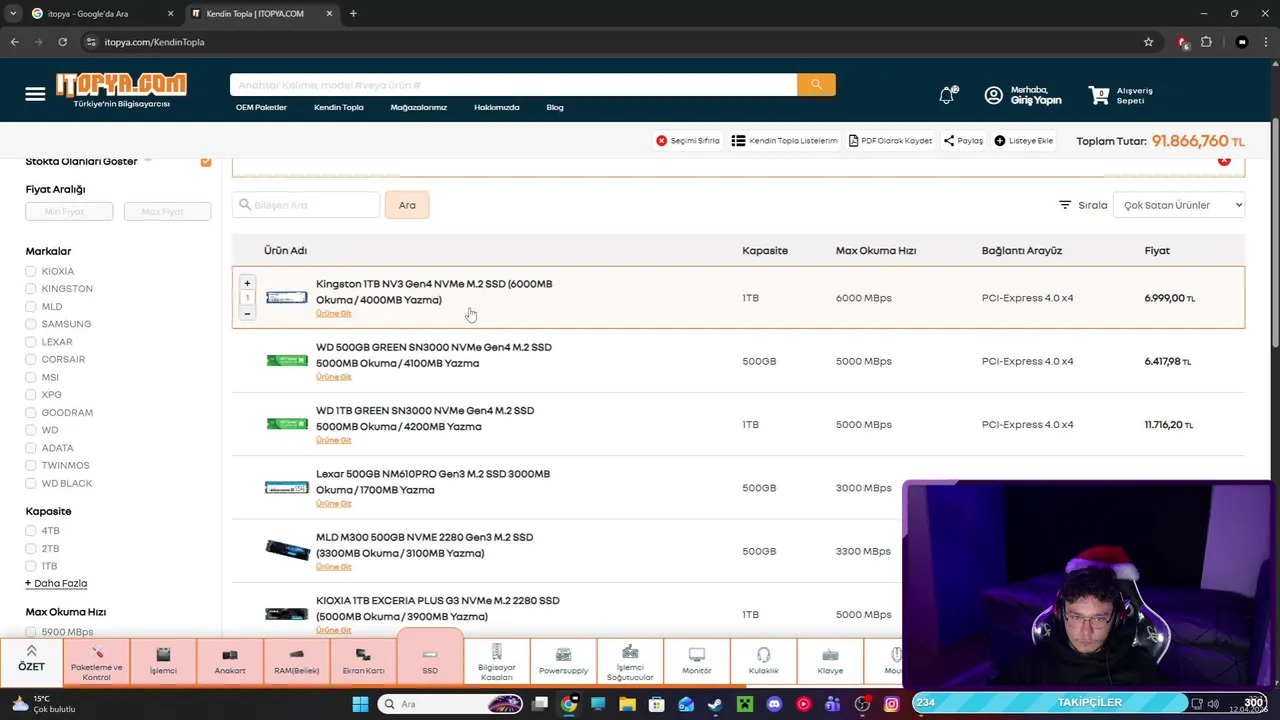Click the user account icon
Image resolution: width=1280 pixels, height=720 pixels.
(x=993, y=95)
